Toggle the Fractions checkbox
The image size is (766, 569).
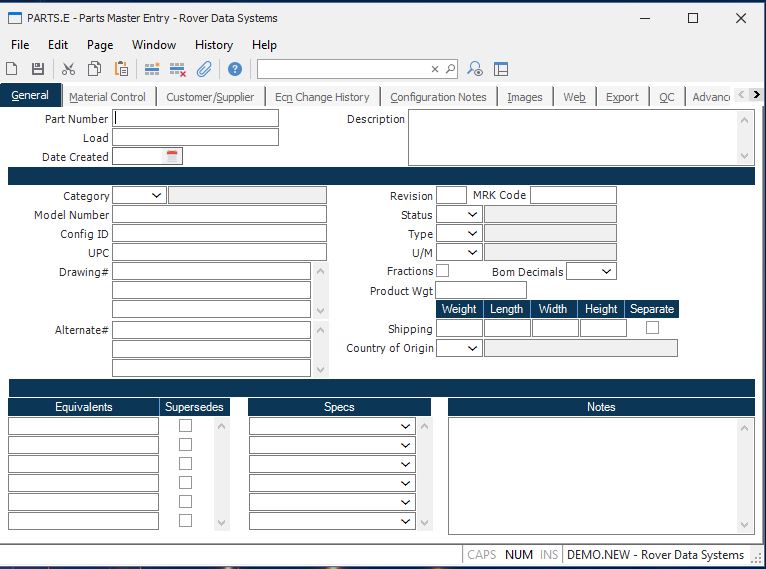tap(443, 271)
